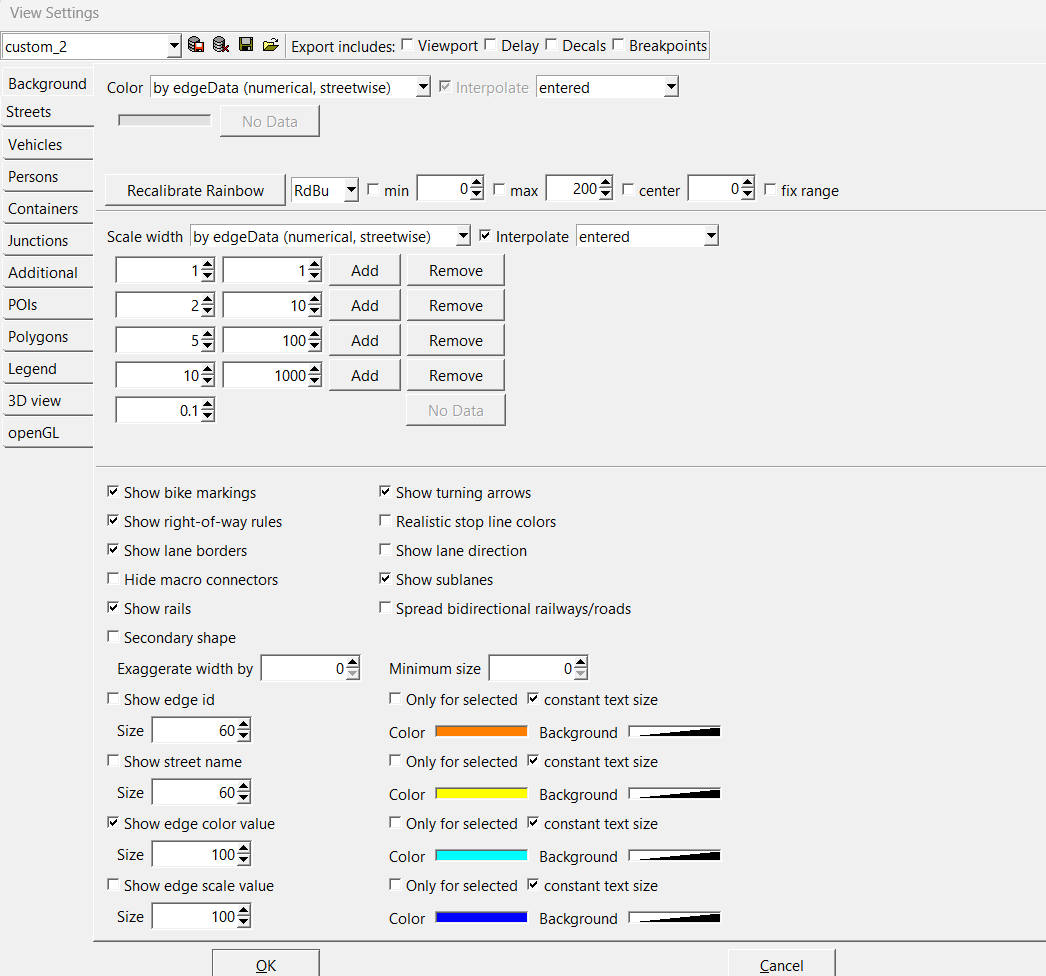The width and height of the screenshot is (1046, 976).
Task: Select the openGL tab
Action: click(34, 433)
